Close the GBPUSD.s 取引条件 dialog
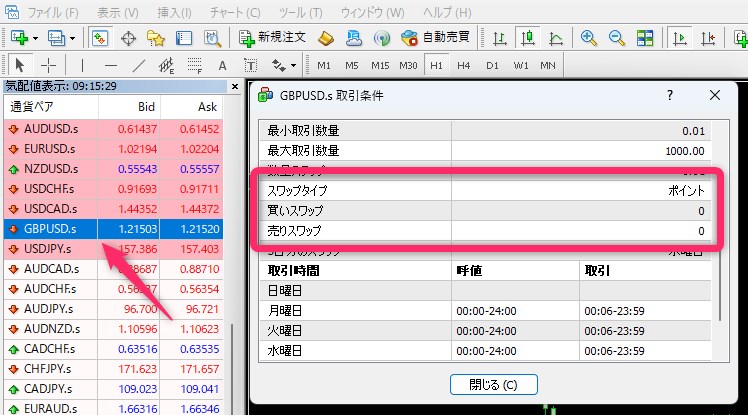 pos(715,95)
